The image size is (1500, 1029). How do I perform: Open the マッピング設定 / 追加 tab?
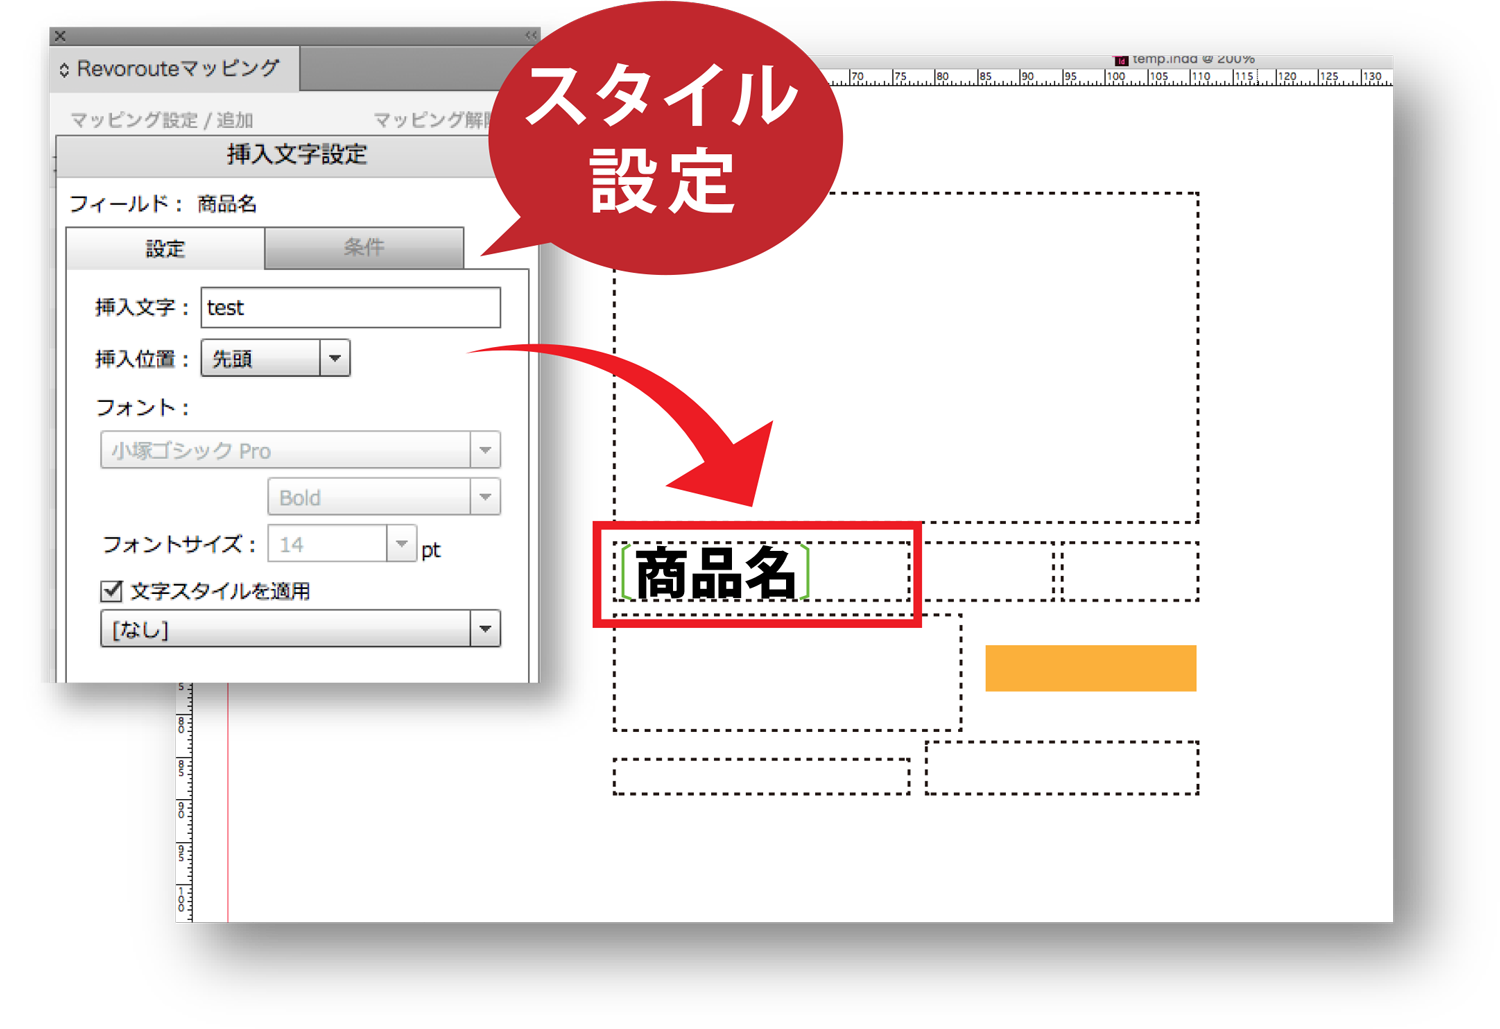point(161,120)
